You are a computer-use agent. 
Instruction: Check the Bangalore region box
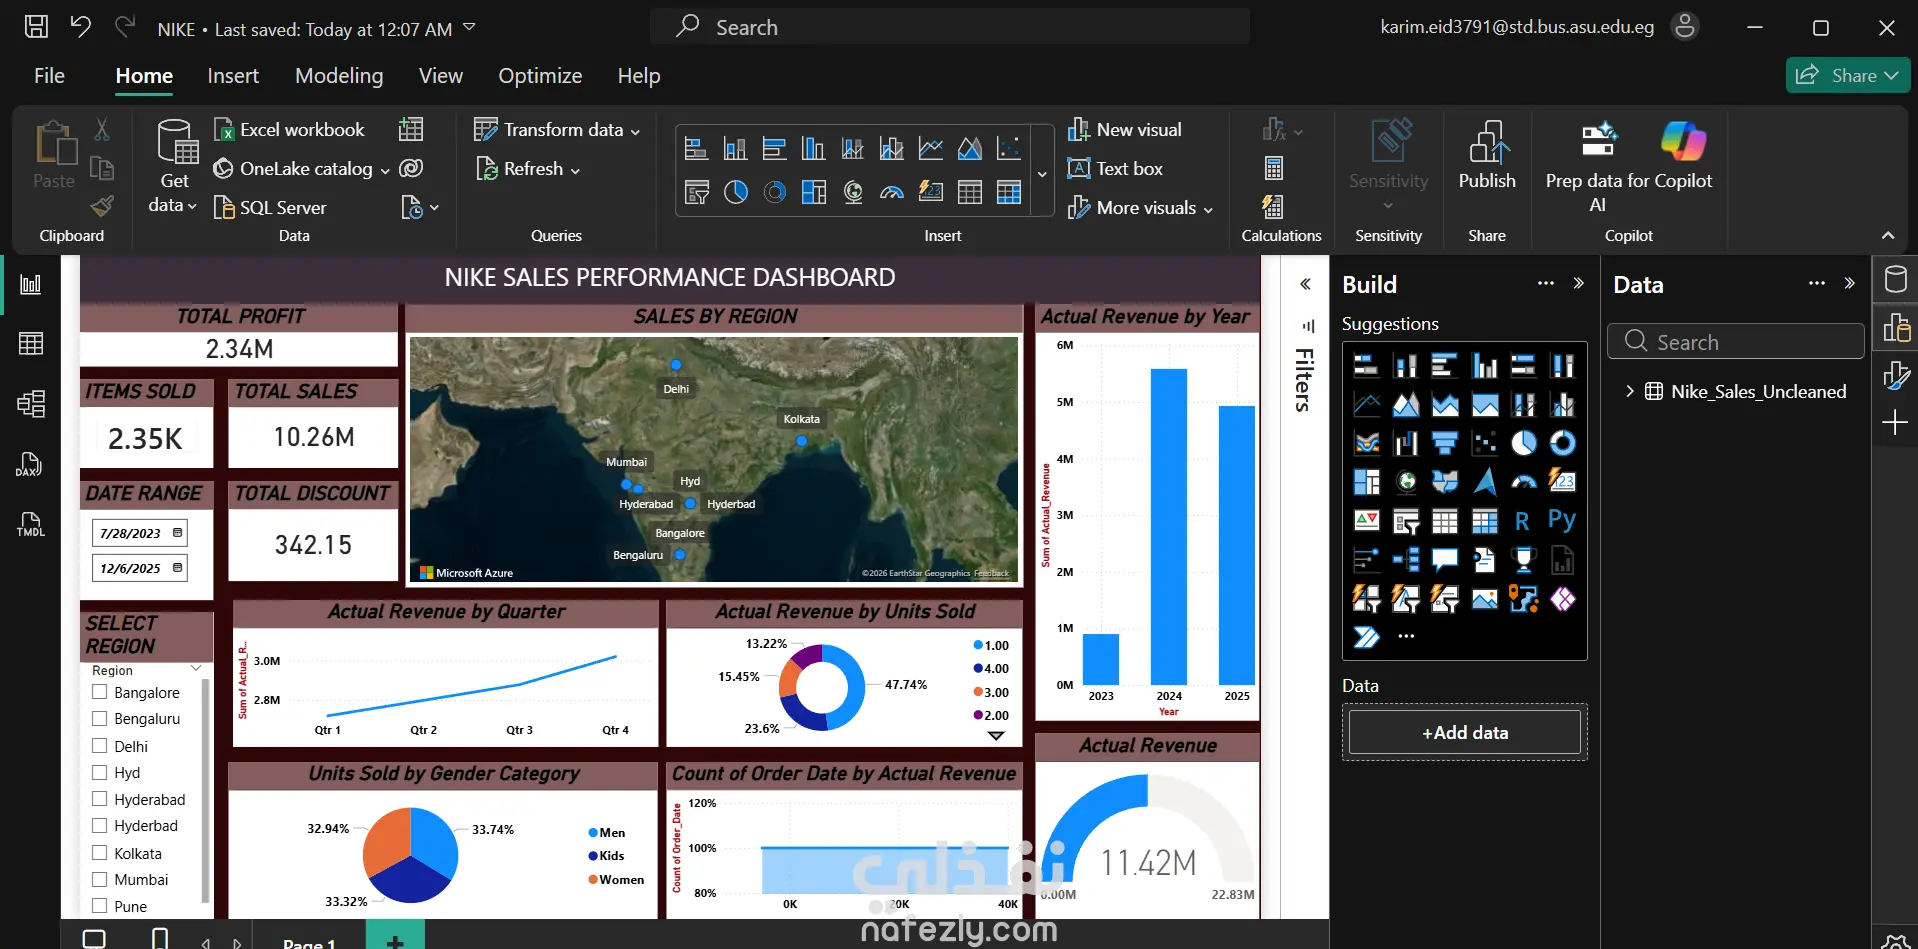99,692
